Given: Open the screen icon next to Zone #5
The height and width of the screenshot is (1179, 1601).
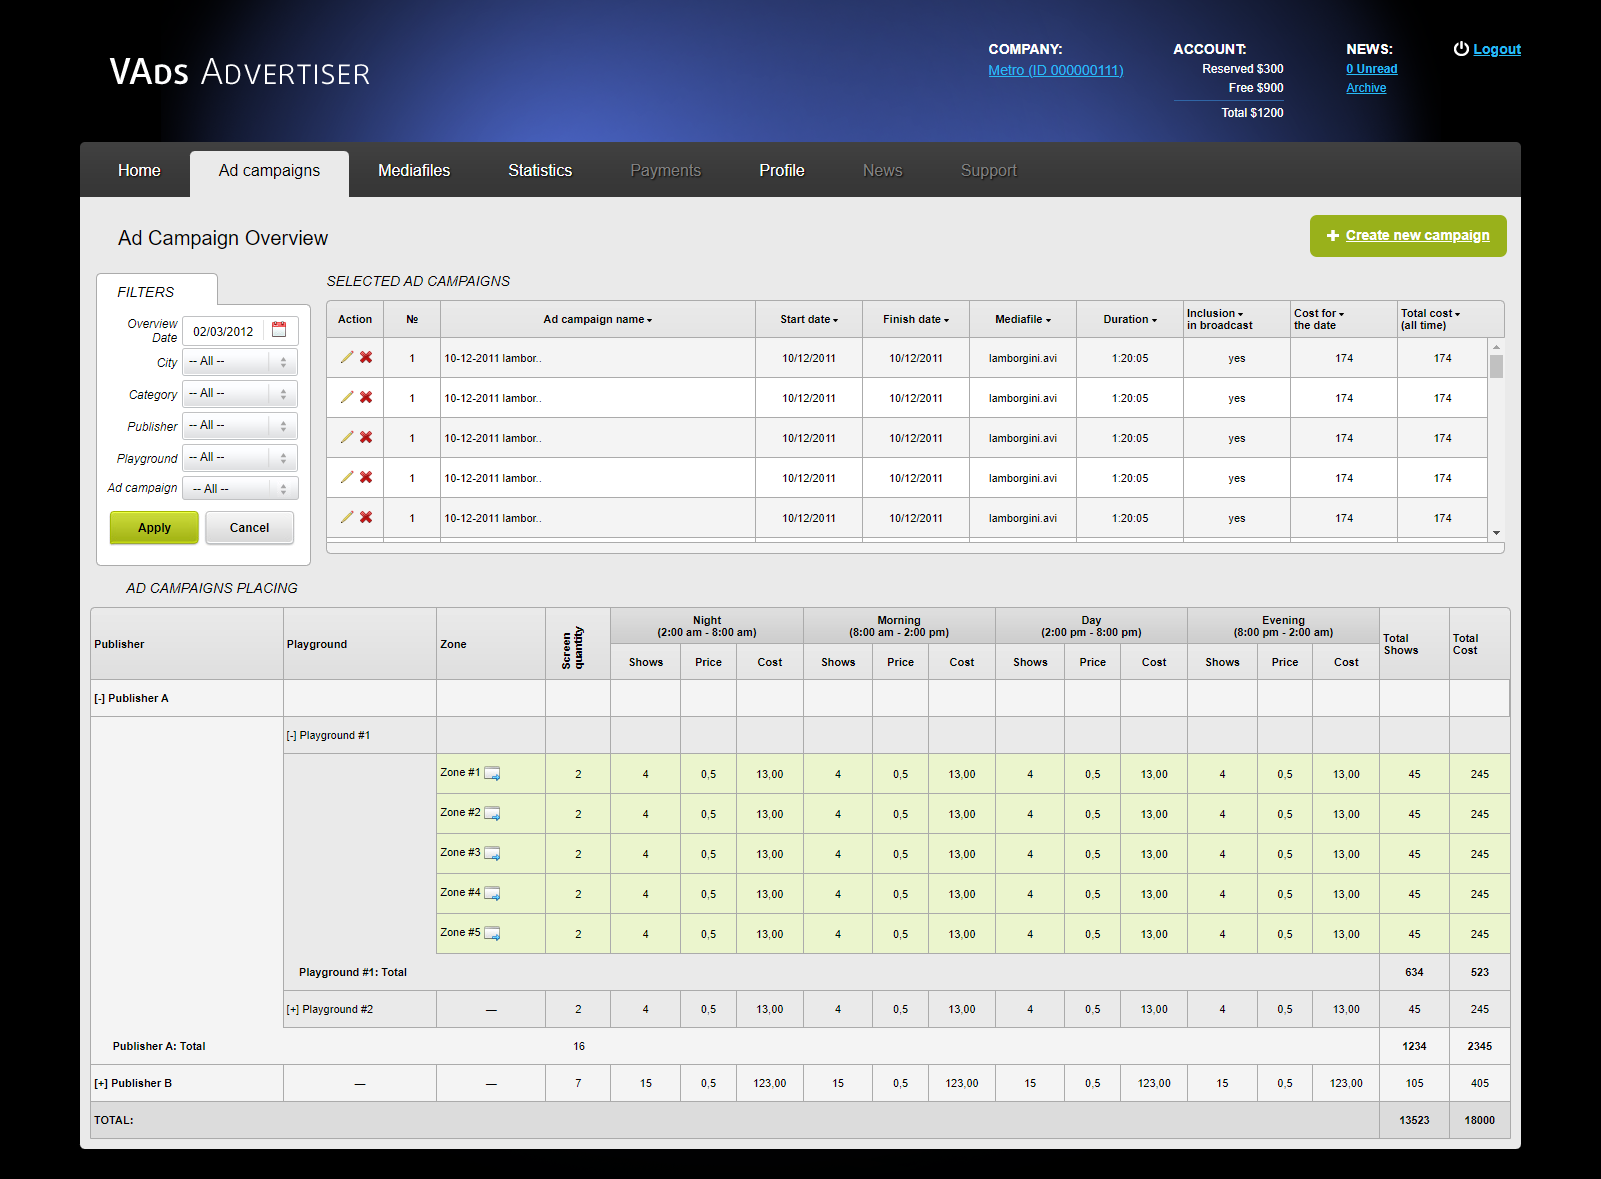Looking at the screenshot, I should point(492,933).
